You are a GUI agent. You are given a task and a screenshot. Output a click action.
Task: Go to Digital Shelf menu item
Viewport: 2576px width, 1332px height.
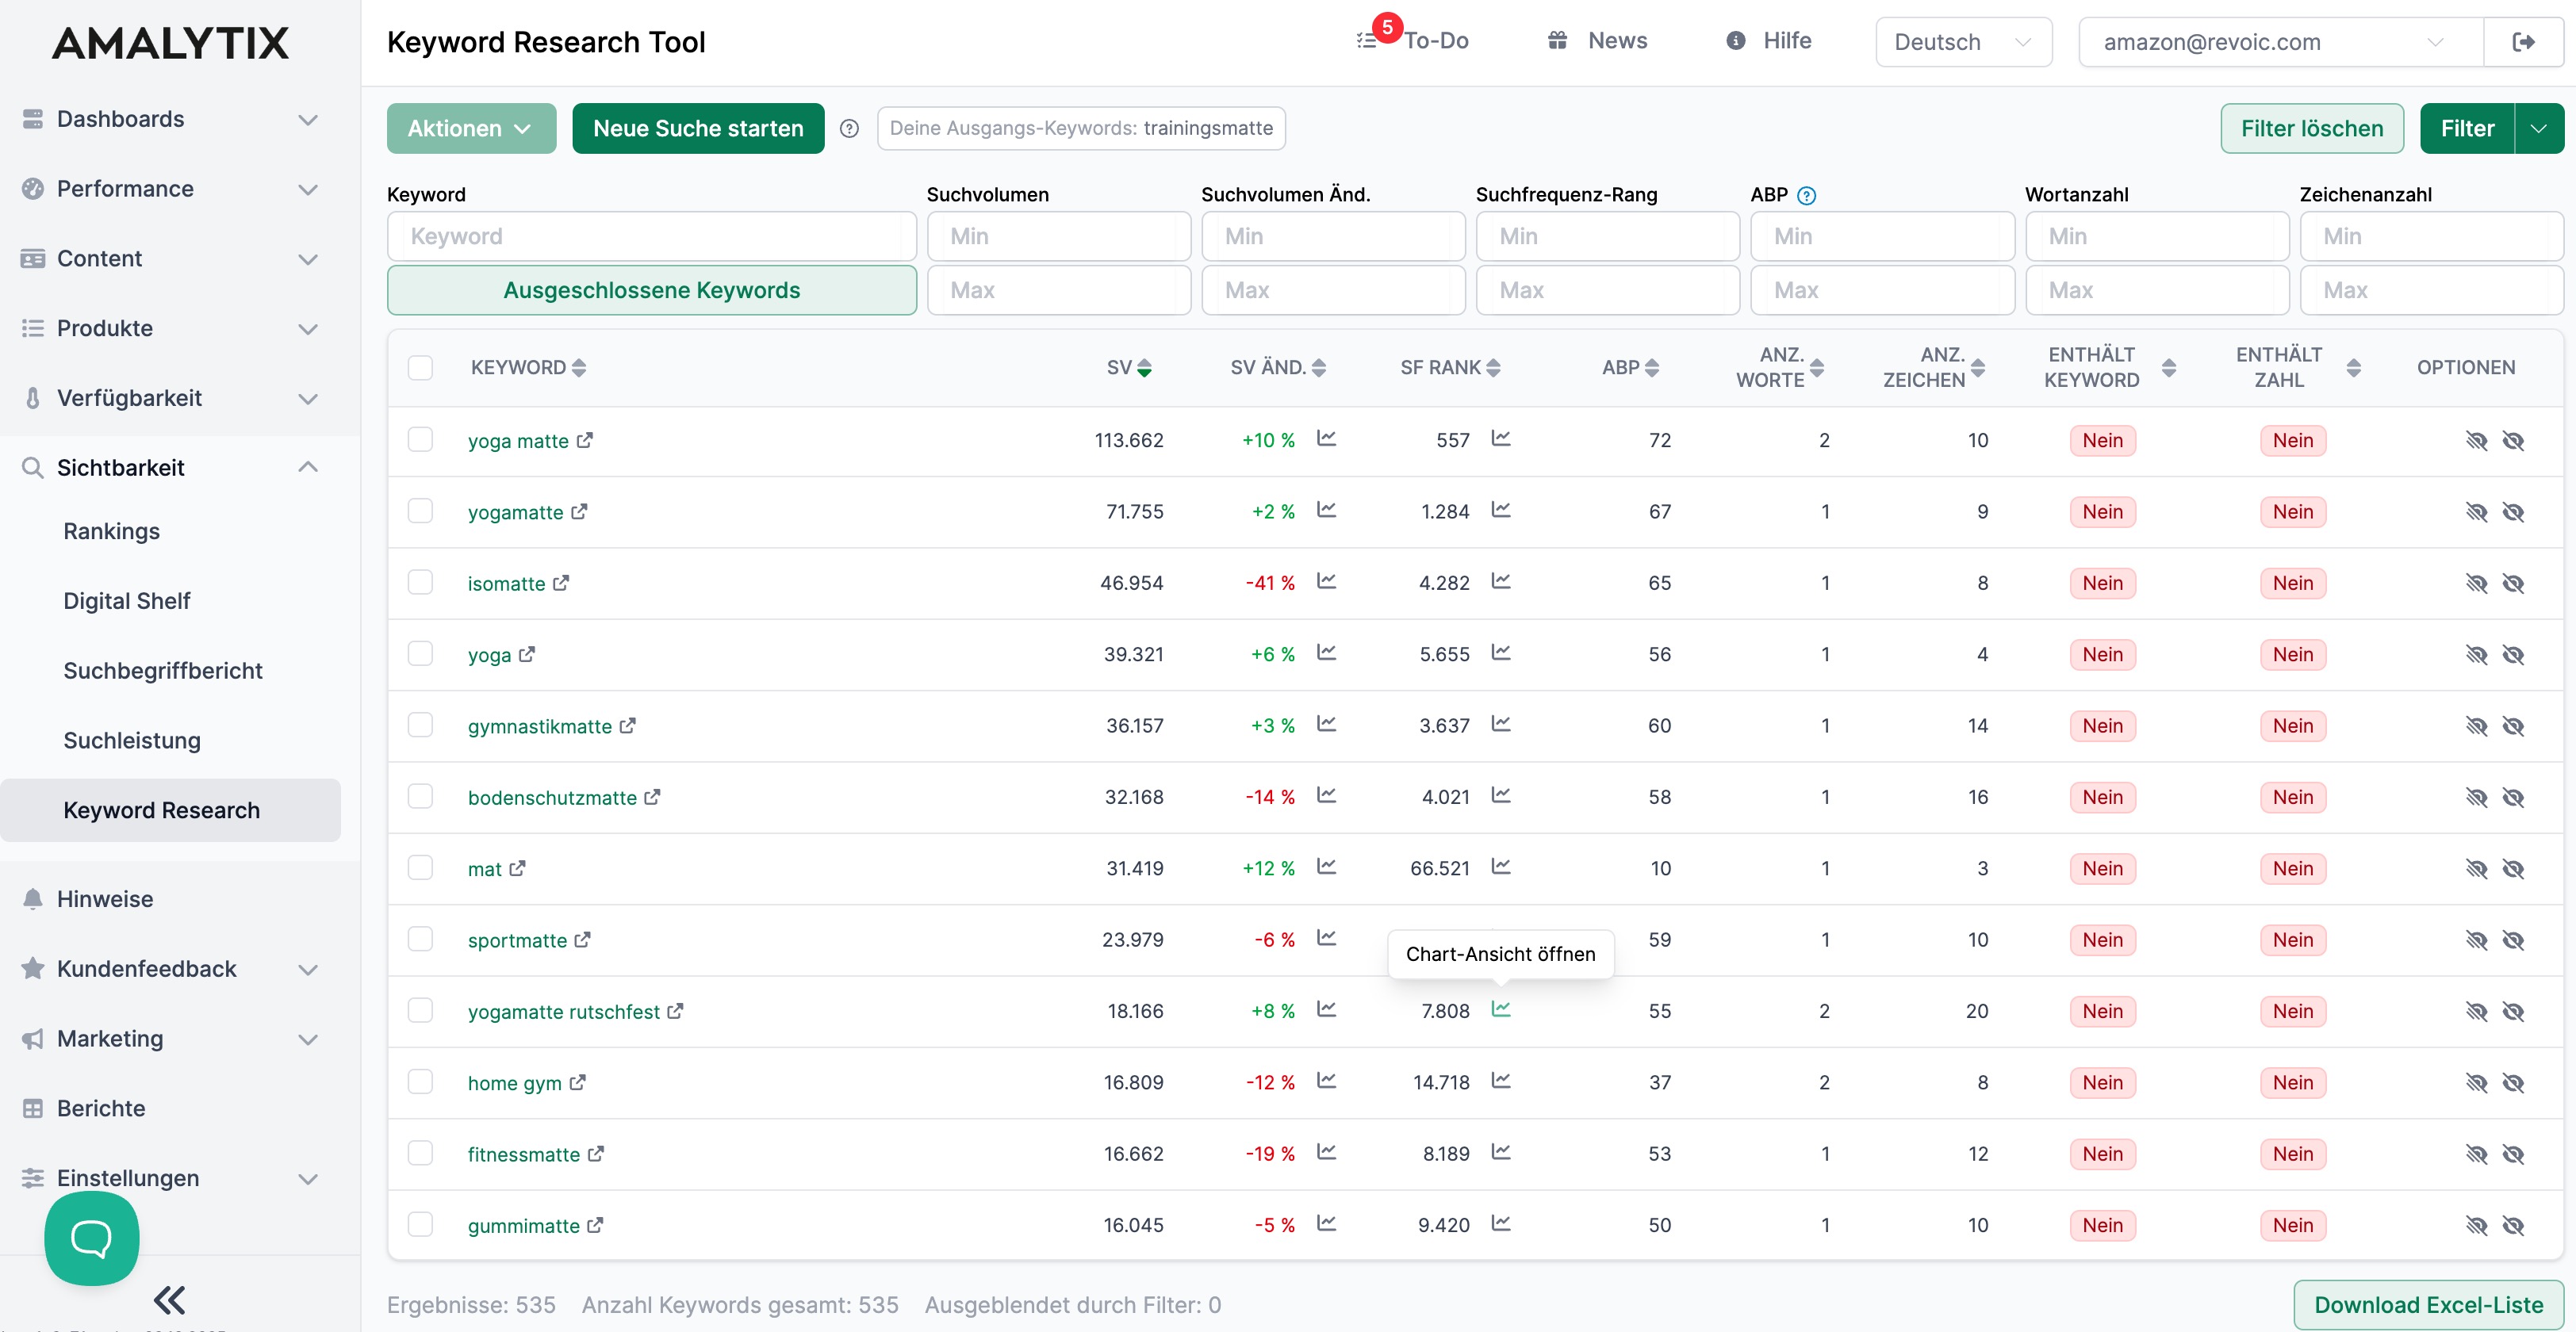tap(127, 600)
